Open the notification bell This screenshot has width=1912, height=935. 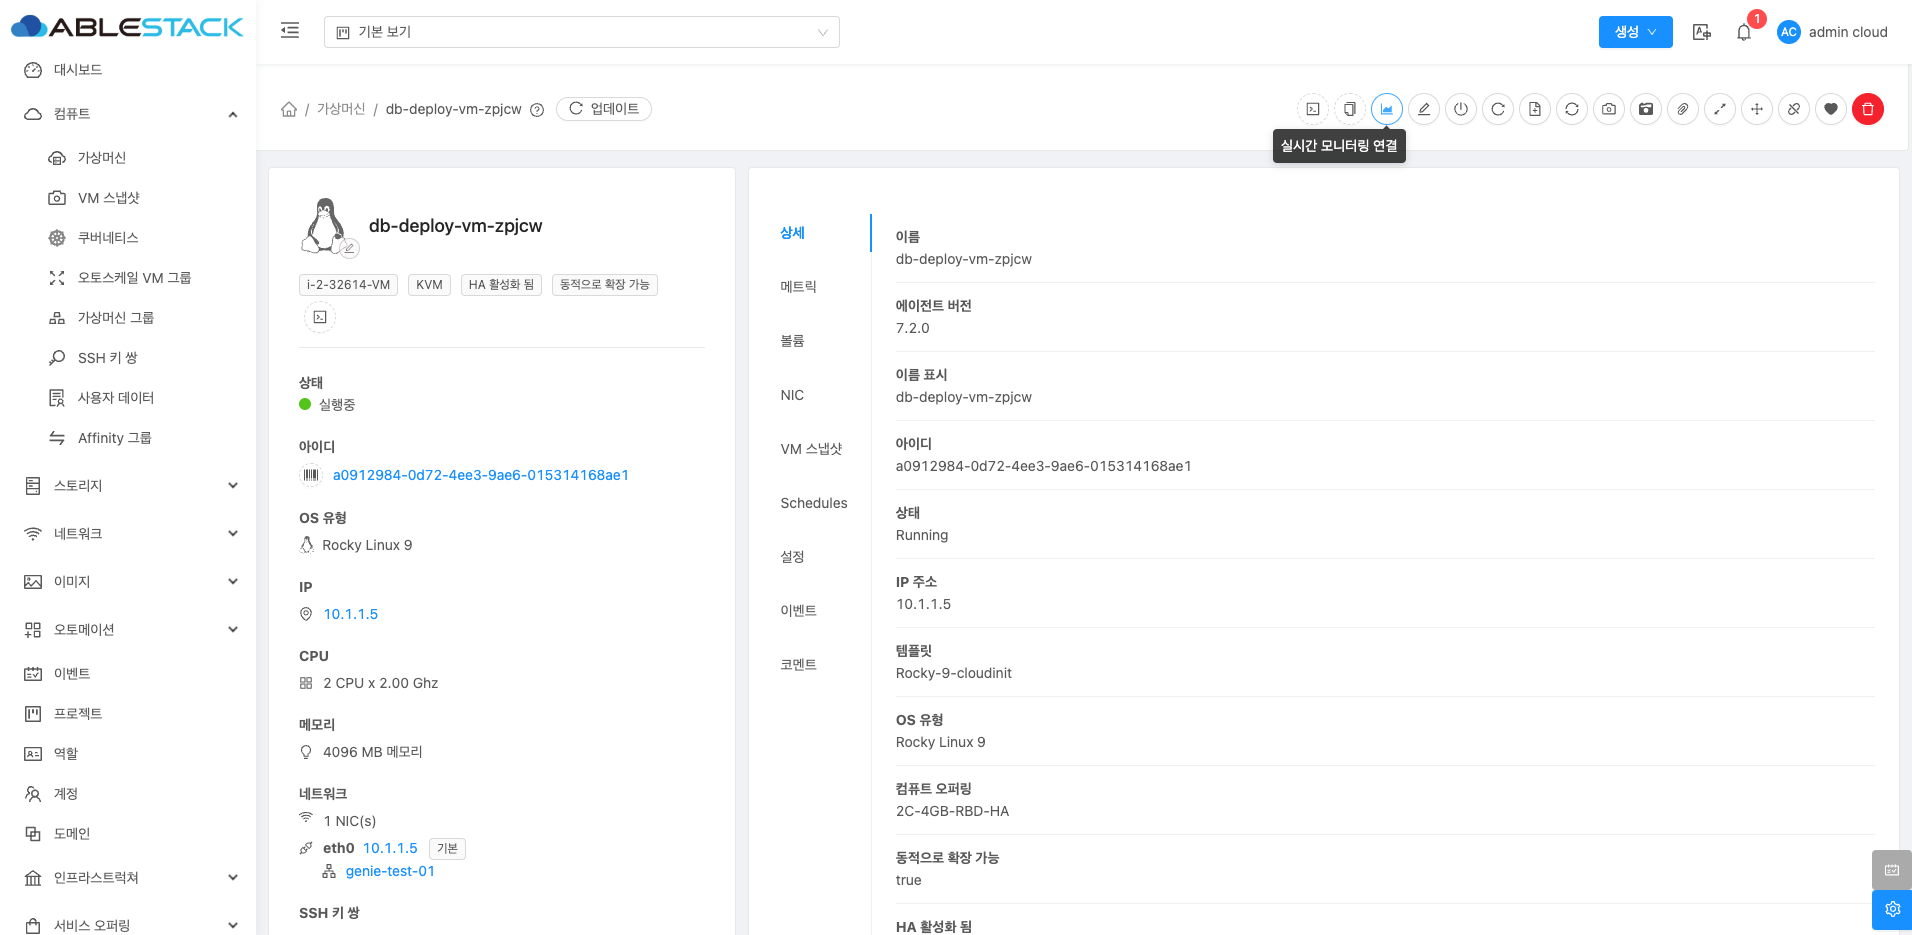1744,32
